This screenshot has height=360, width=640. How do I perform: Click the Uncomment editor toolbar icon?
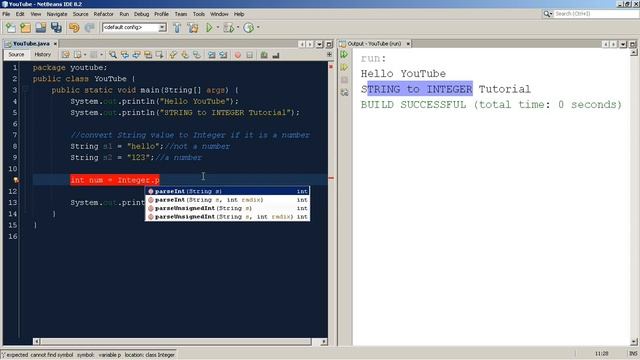point(276,55)
